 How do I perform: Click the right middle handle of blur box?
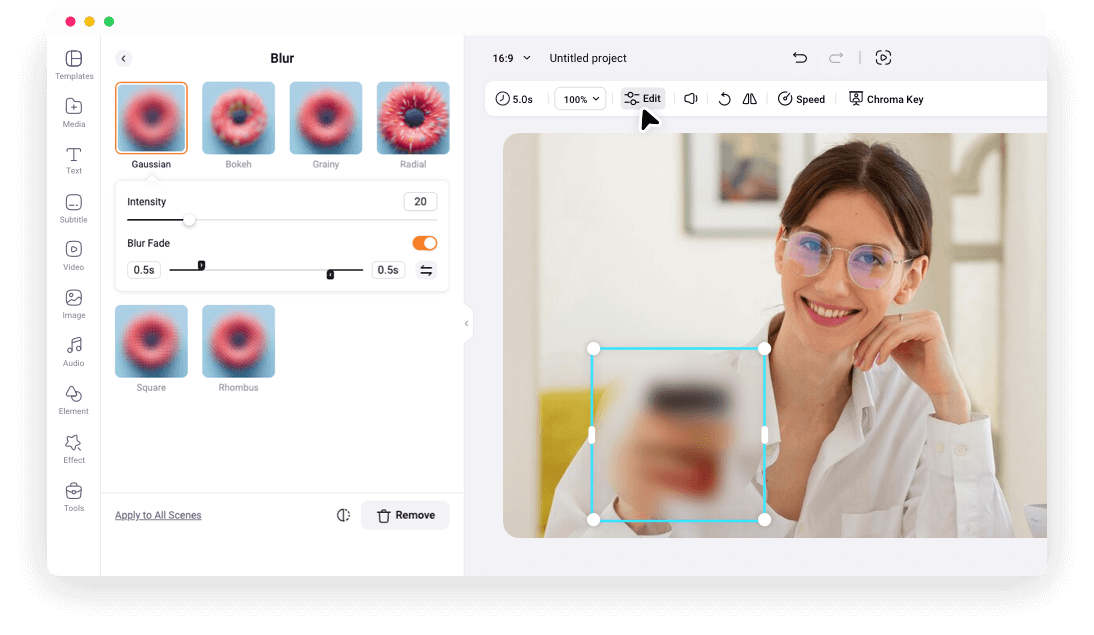[765, 435]
